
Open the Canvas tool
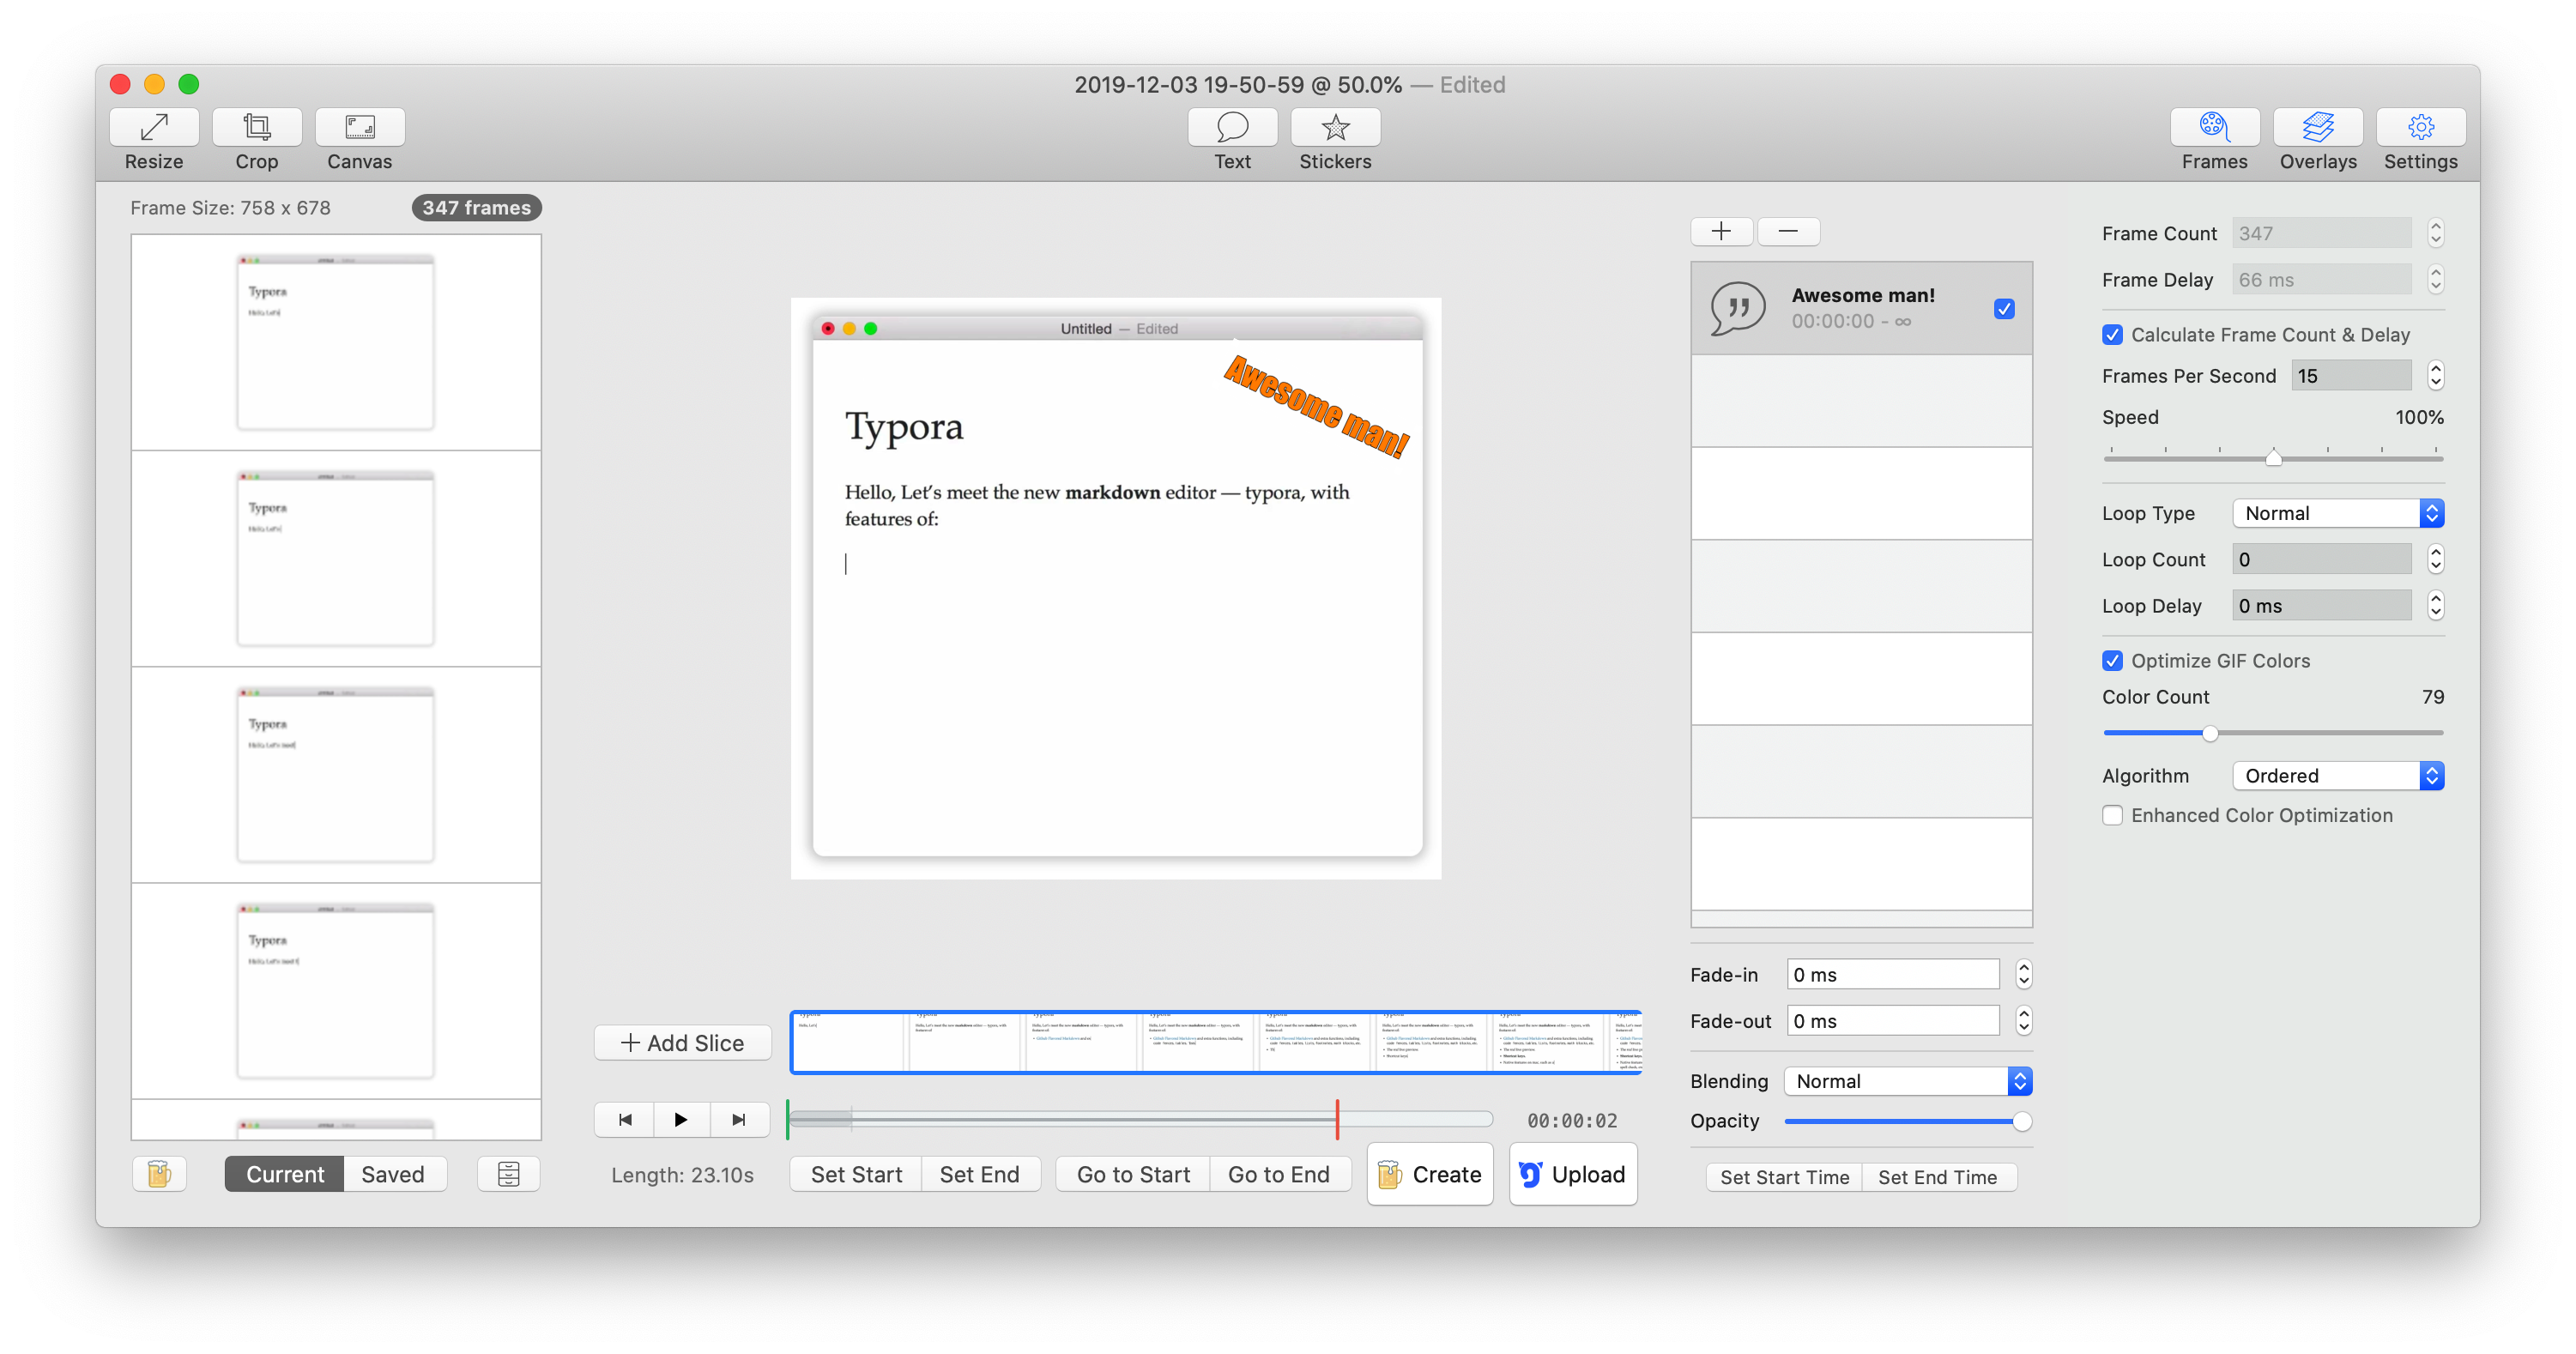tap(360, 128)
